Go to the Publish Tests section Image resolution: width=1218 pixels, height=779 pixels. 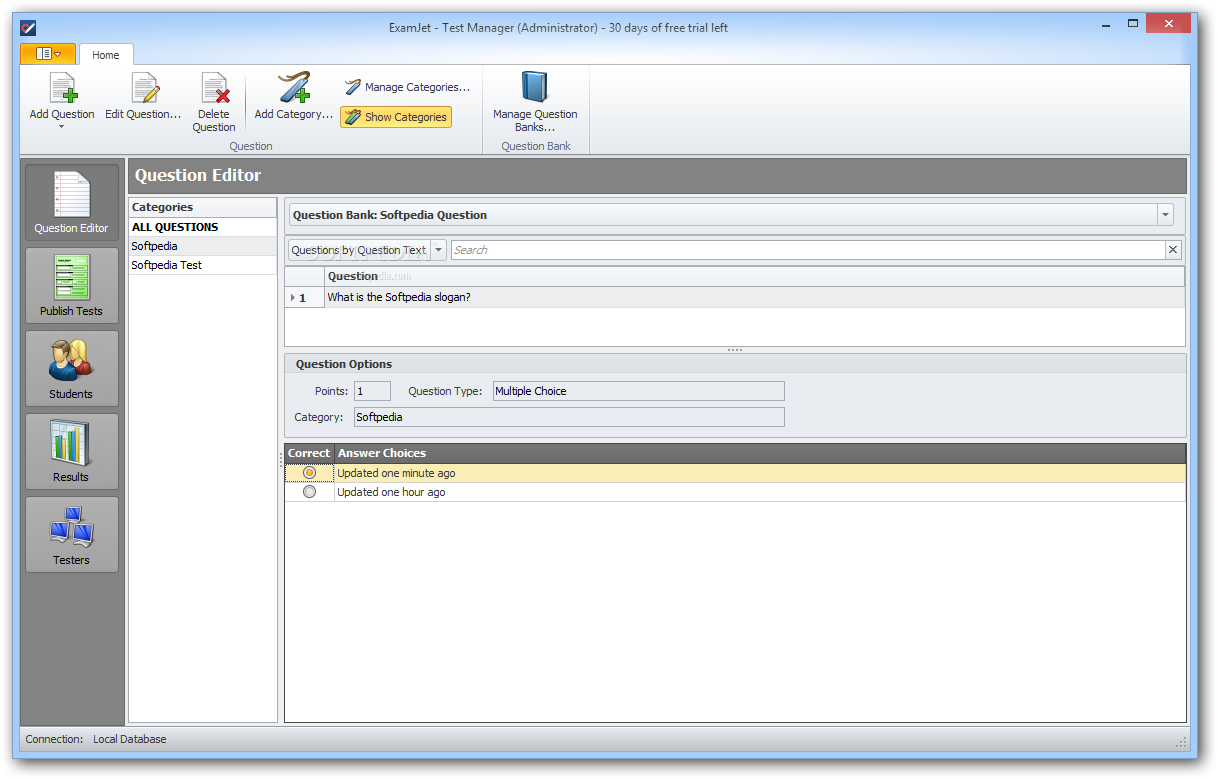tap(71, 286)
